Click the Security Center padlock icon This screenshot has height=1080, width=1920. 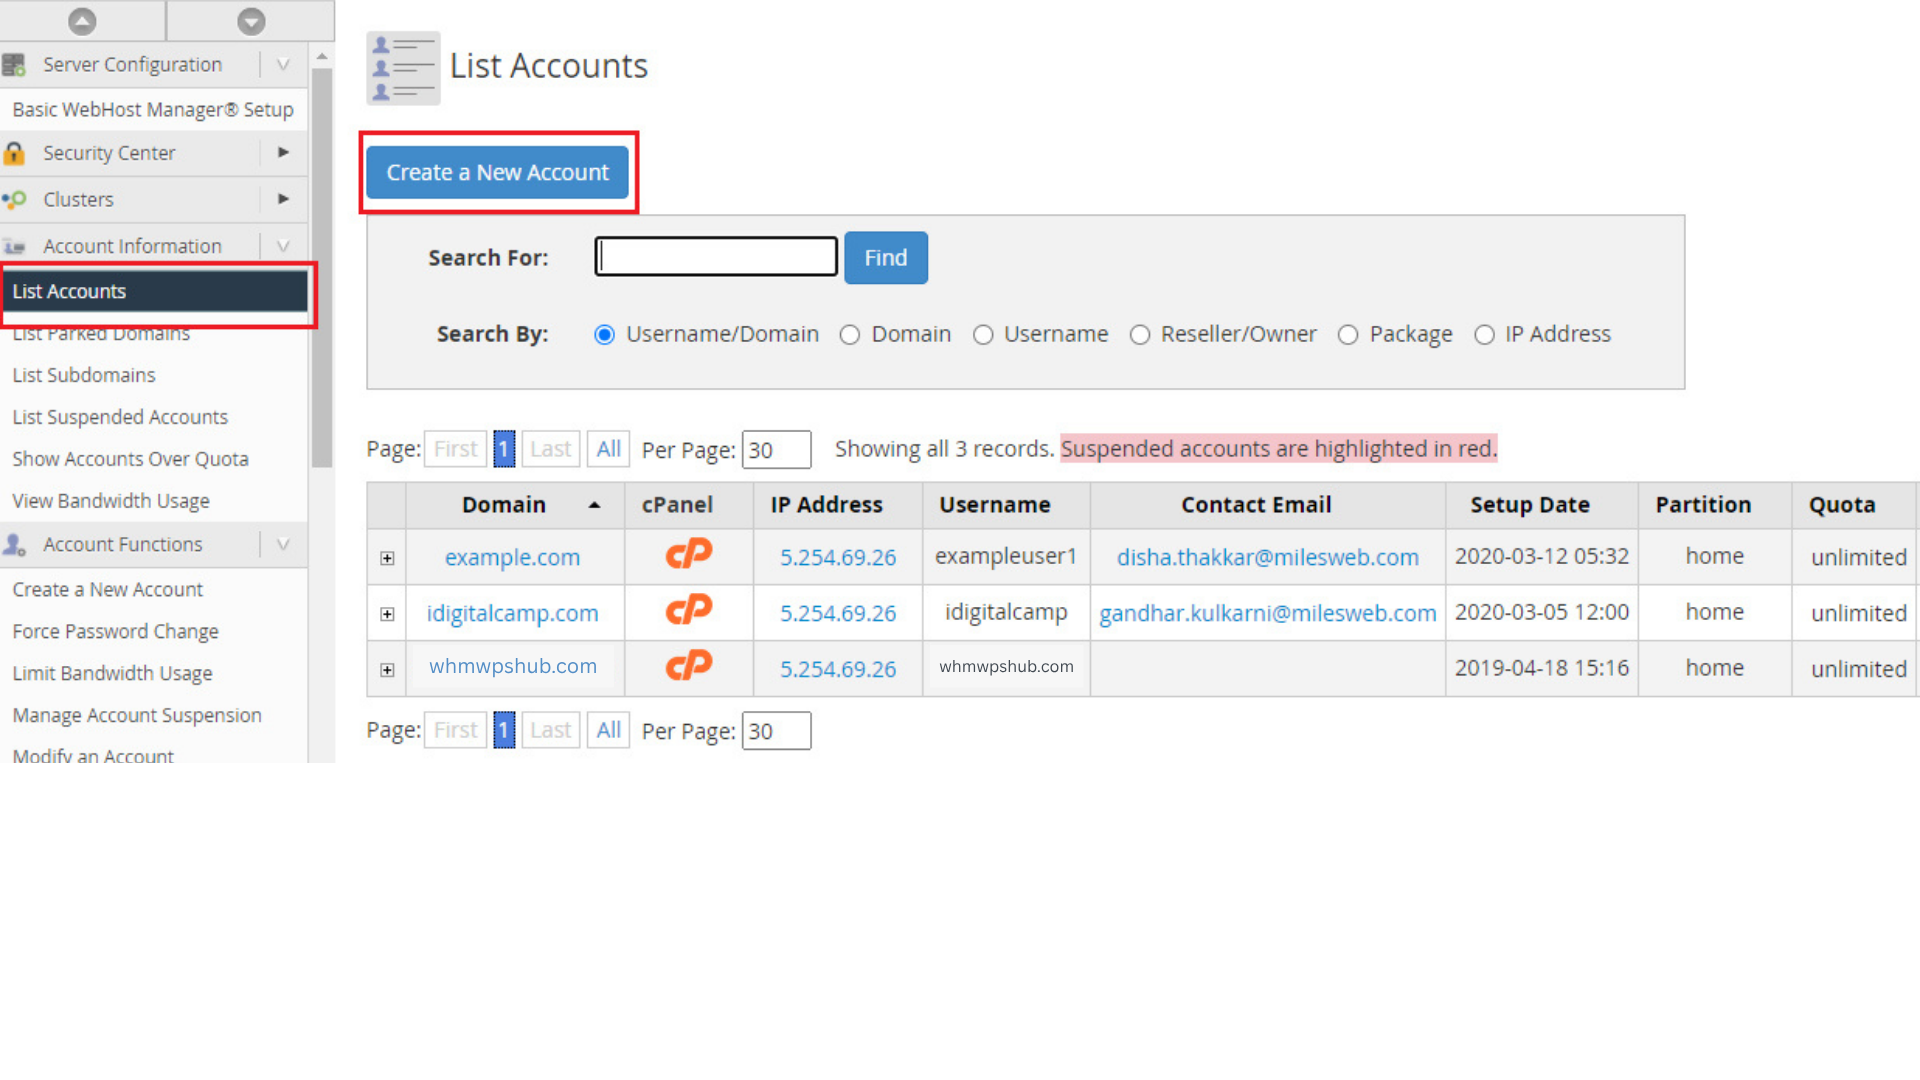(14, 153)
